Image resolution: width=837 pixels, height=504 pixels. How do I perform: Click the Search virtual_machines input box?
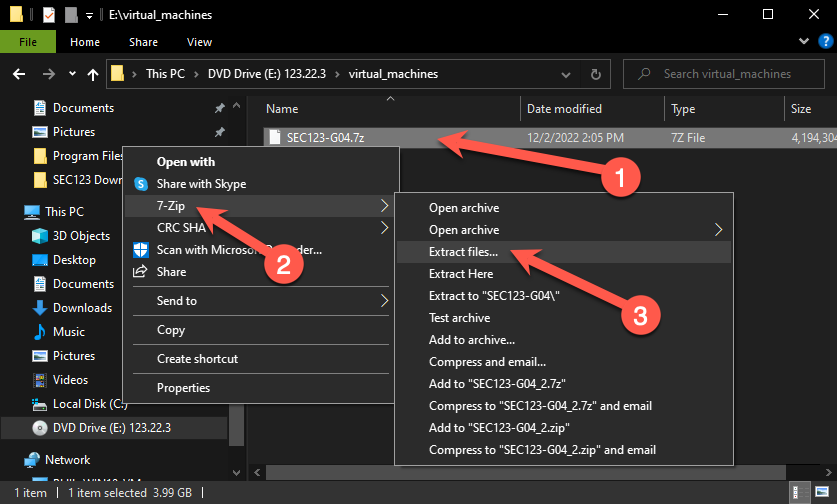(x=727, y=74)
